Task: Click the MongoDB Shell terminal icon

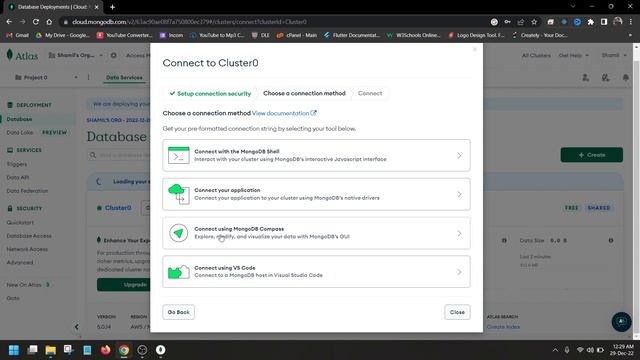Action: point(179,155)
